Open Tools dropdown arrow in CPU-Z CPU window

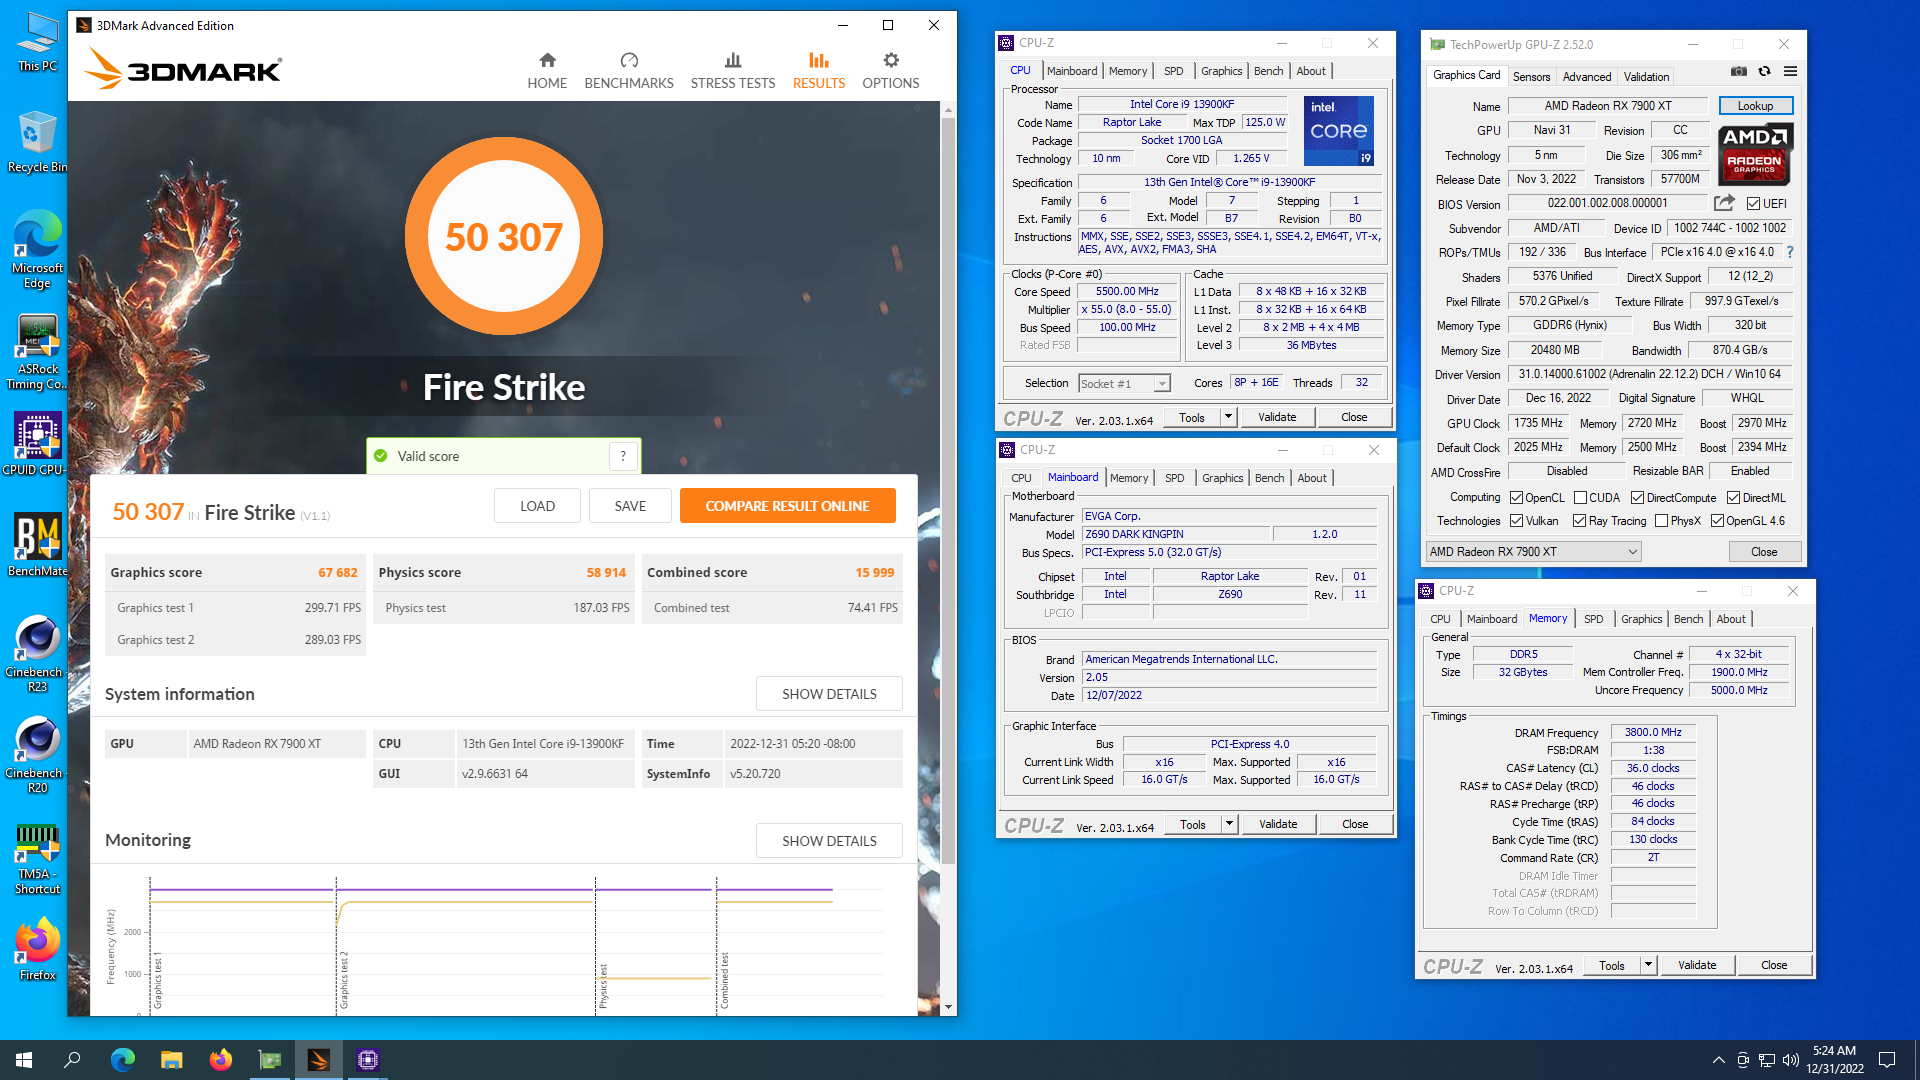point(1228,417)
